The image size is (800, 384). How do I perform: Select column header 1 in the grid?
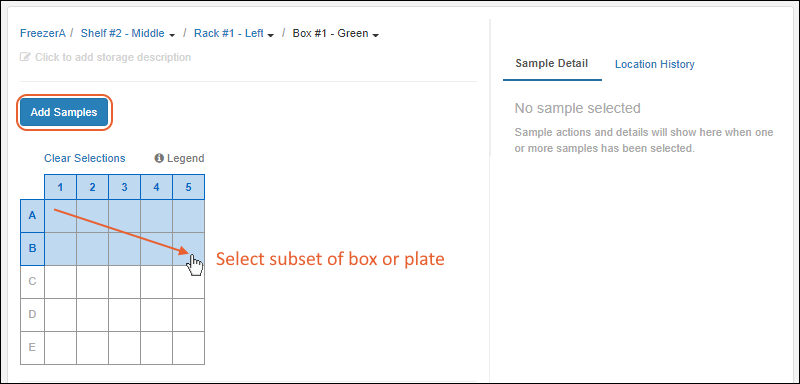coord(60,187)
